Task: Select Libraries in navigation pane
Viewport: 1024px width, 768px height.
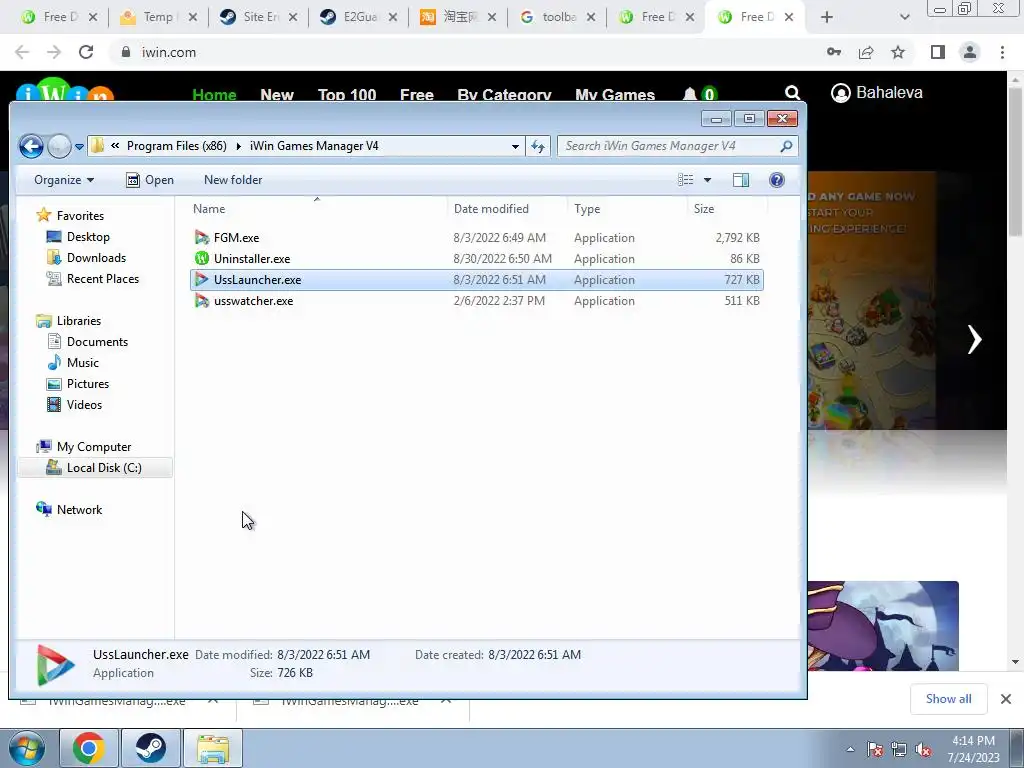Action: 78,321
